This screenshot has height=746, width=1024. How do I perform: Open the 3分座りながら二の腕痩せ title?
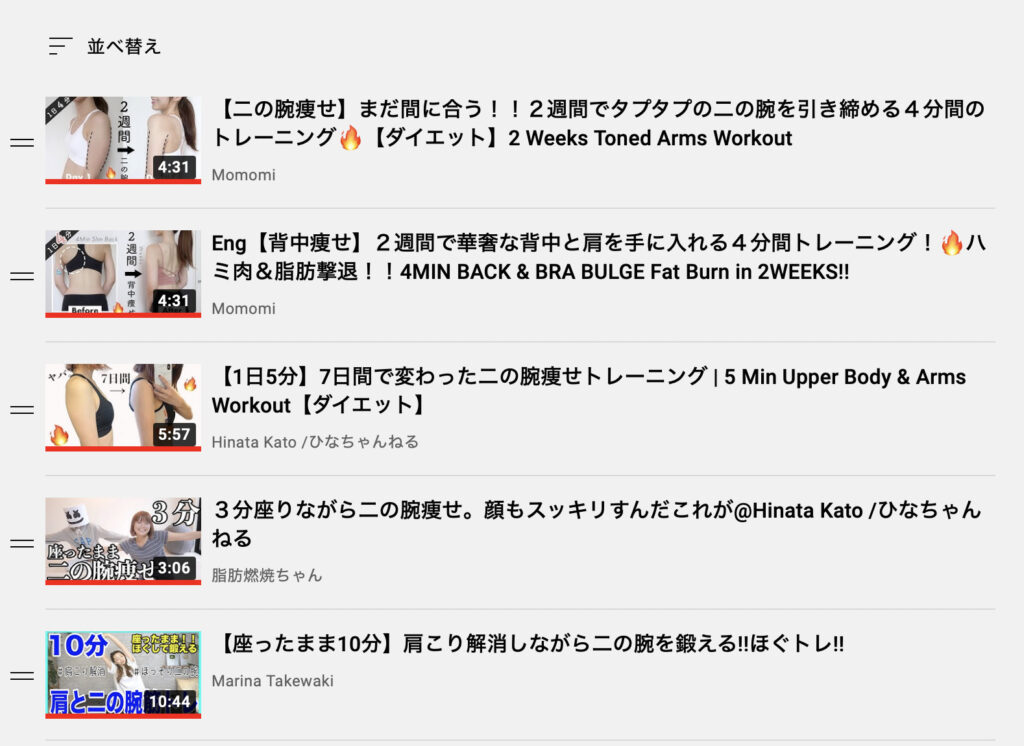coord(596,524)
